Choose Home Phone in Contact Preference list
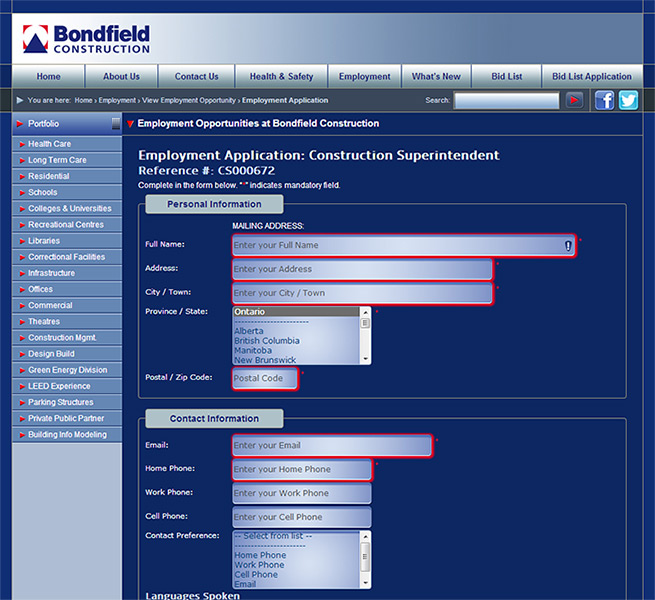 [296, 555]
